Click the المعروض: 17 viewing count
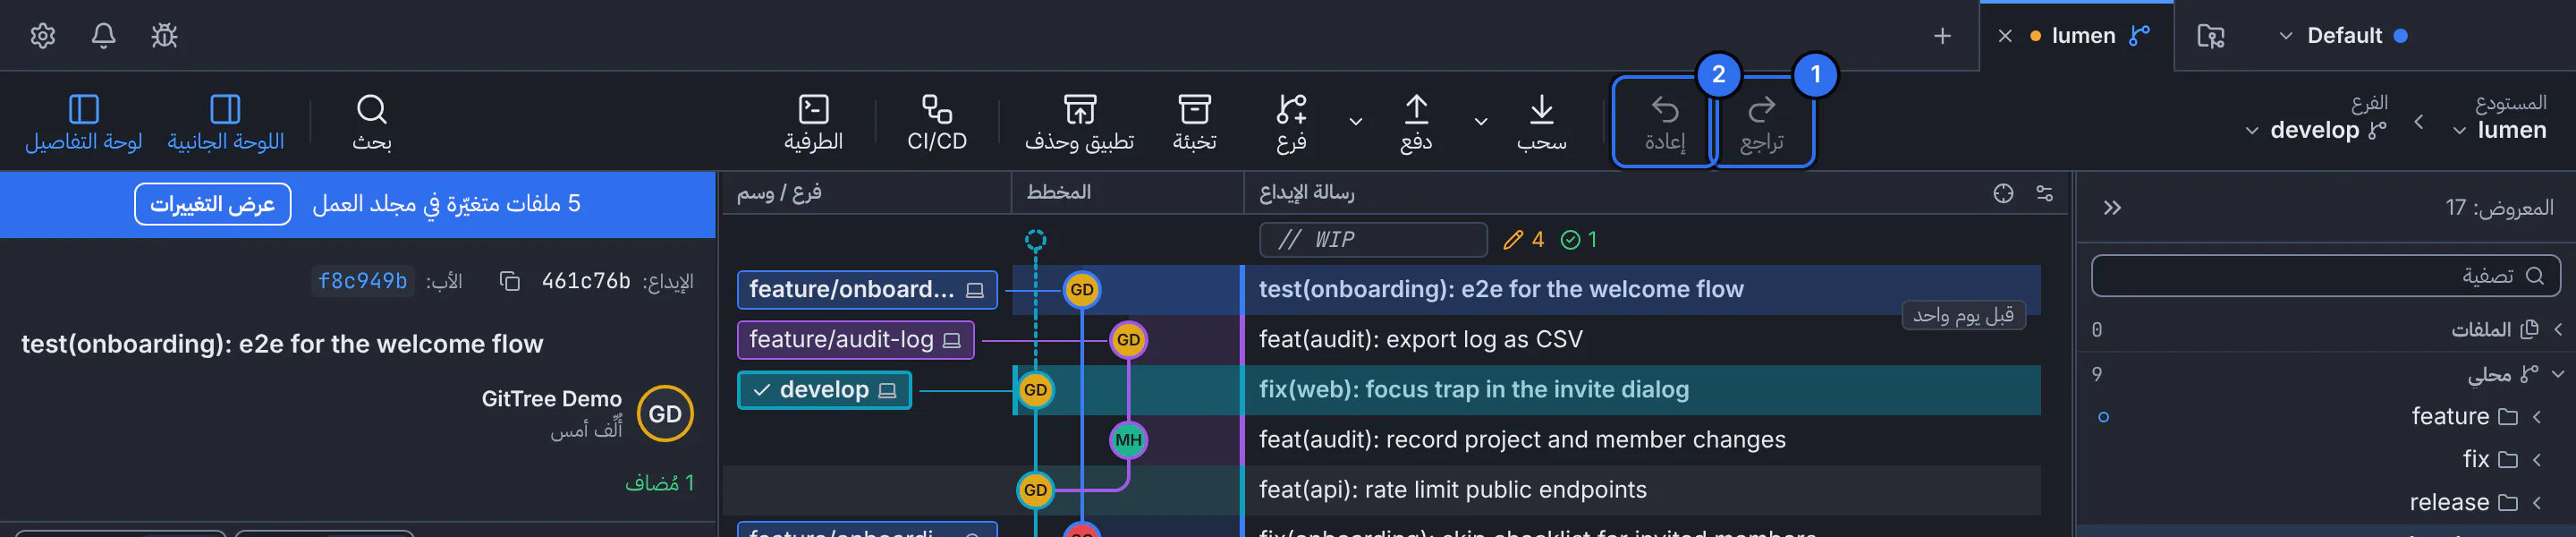This screenshot has width=2576, height=537. click(x=2499, y=208)
